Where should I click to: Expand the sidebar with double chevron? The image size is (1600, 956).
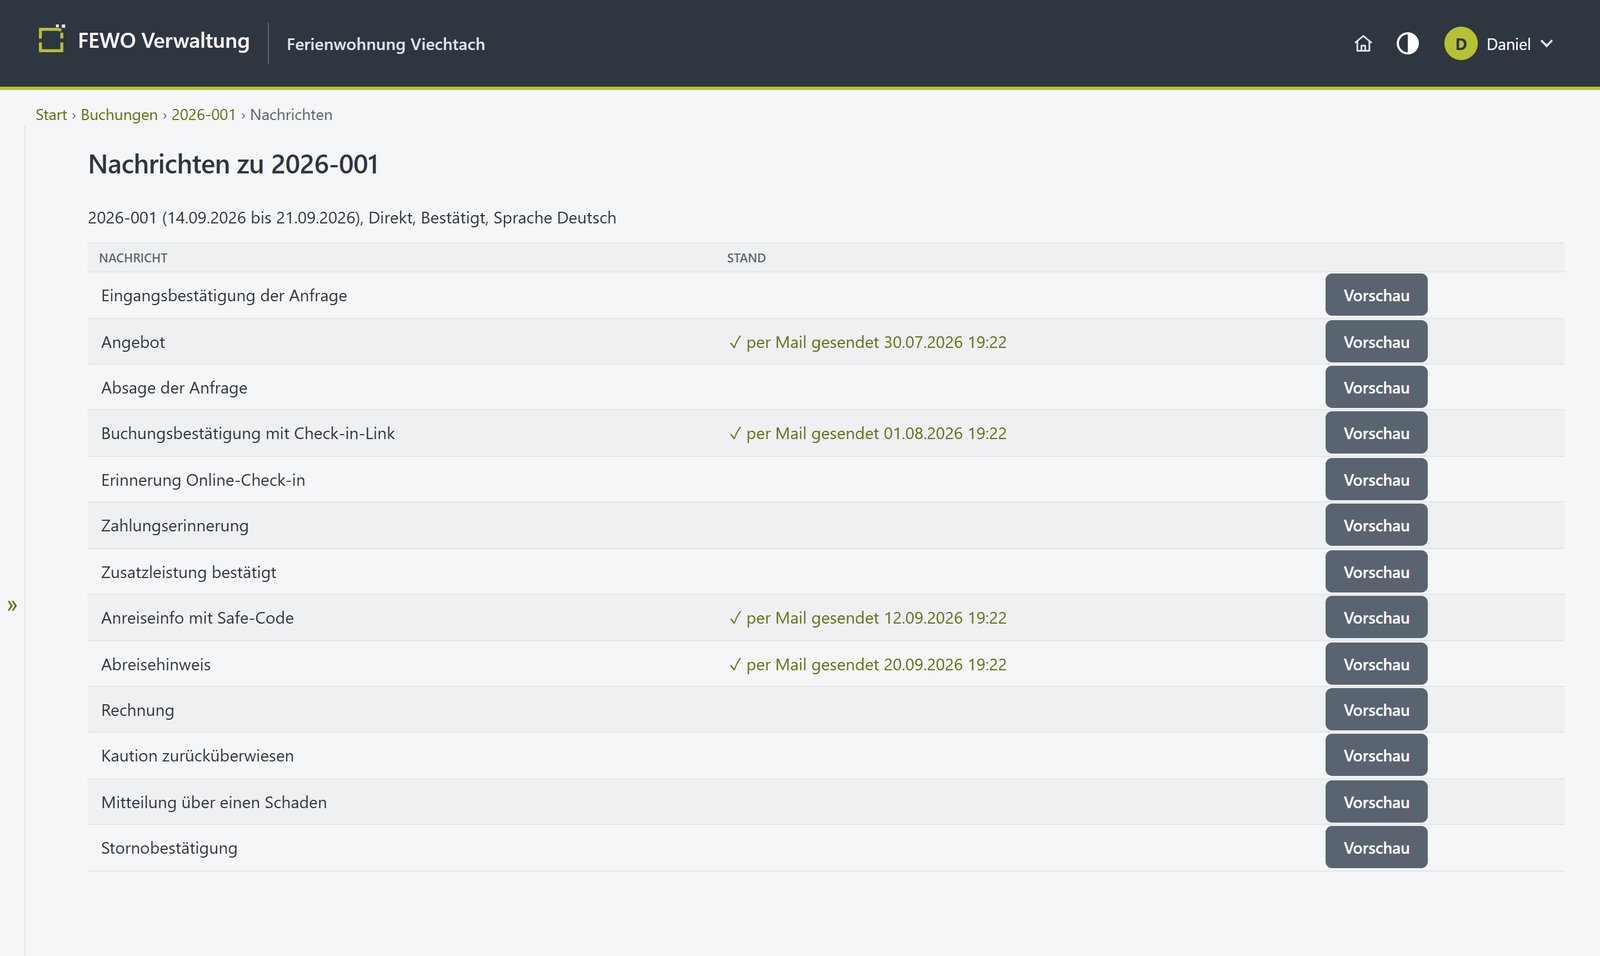[x=12, y=605]
